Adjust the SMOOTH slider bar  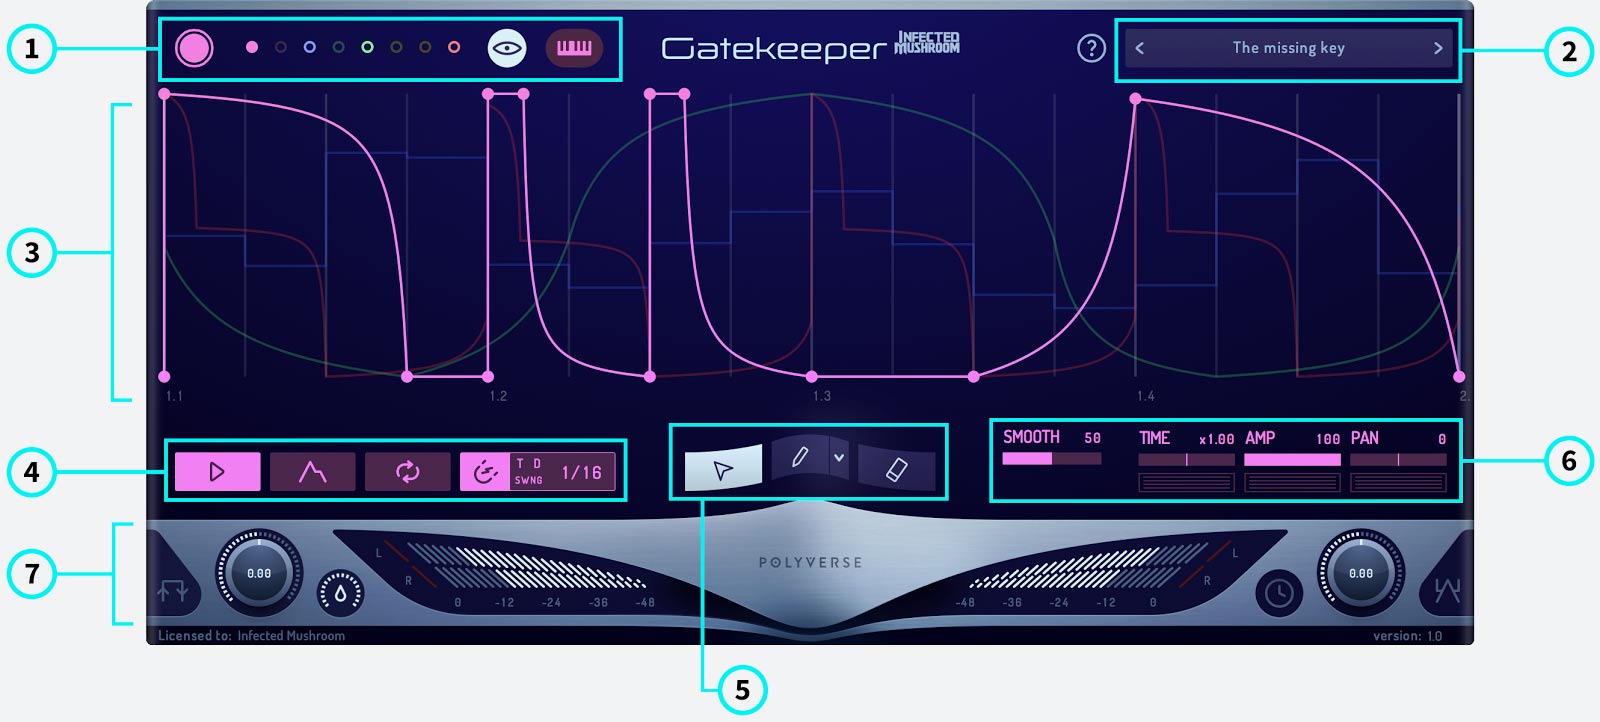[x=1051, y=459]
